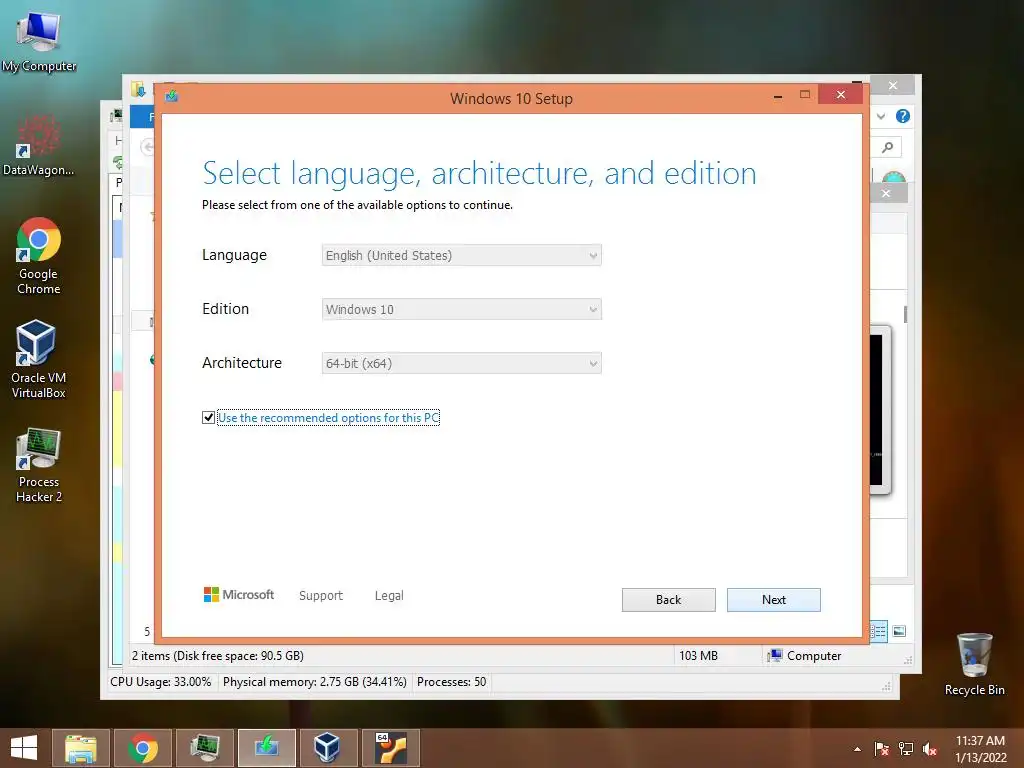This screenshot has height=768, width=1024.
Task: Open the Edition dropdown
Action: tap(462, 310)
